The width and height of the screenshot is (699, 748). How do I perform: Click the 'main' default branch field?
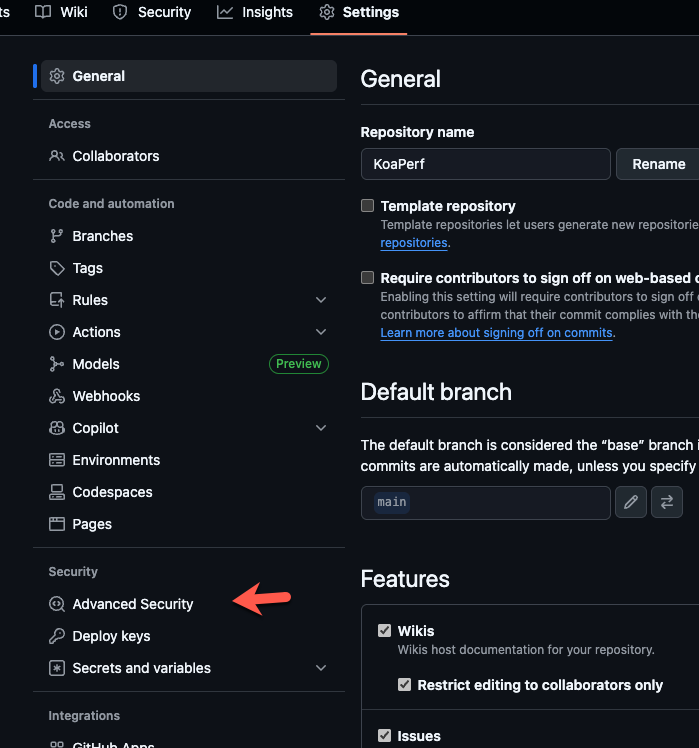[x=486, y=503]
